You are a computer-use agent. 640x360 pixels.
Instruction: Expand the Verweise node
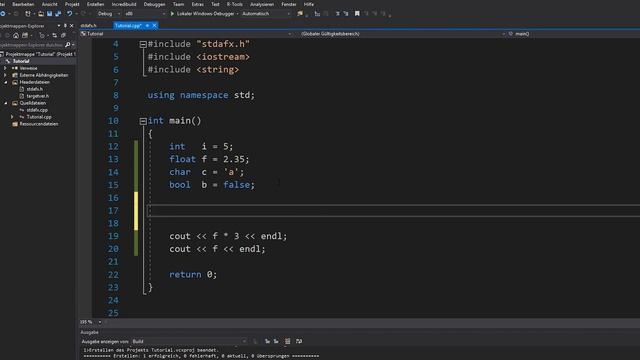[5, 68]
